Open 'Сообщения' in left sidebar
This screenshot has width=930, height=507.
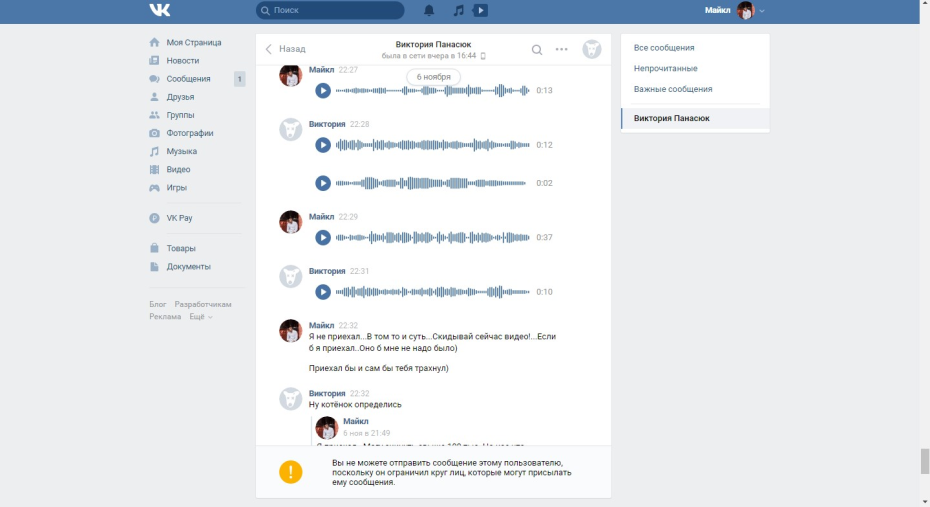pyautogui.click(x=188, y=79)
